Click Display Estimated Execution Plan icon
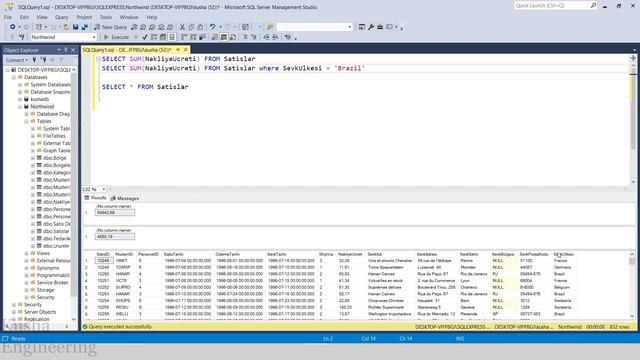Image resolution: width=640 pixels, height=360 pixels. coord(154,37)
